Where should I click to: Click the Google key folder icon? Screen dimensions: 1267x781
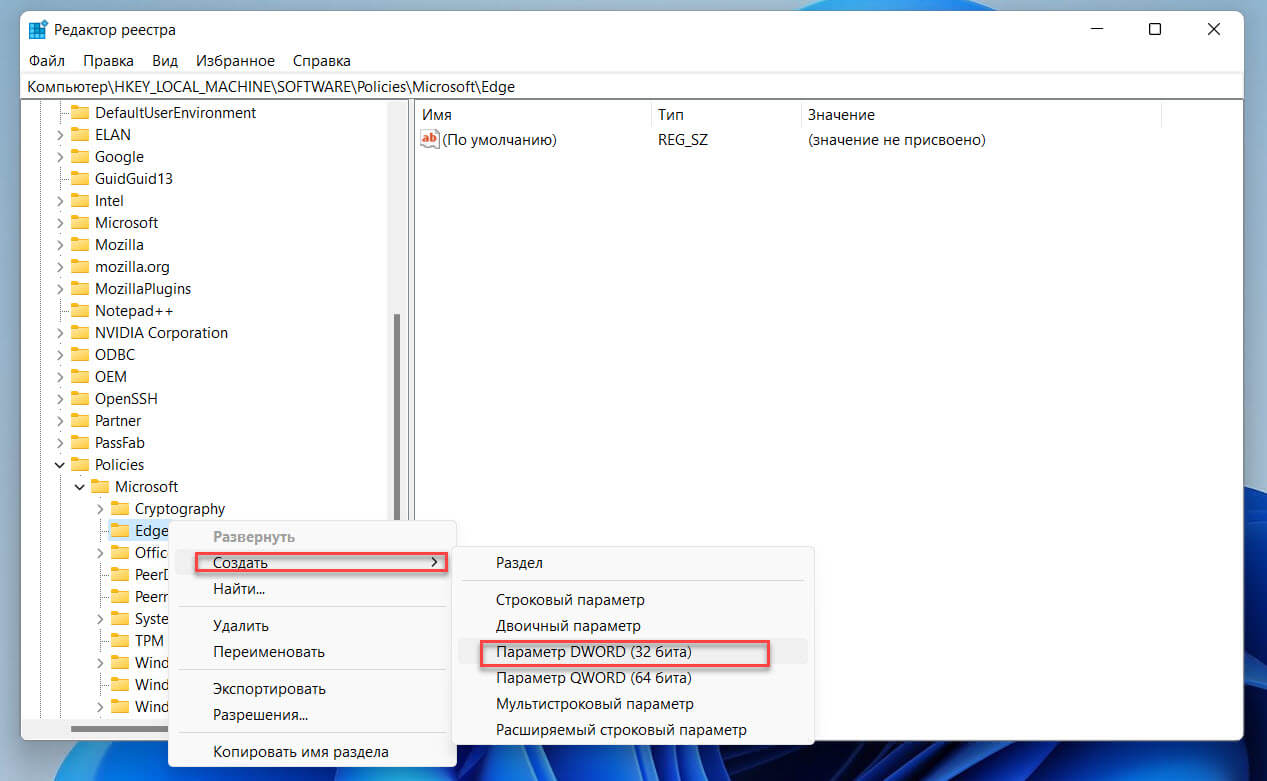coord(80,157)
